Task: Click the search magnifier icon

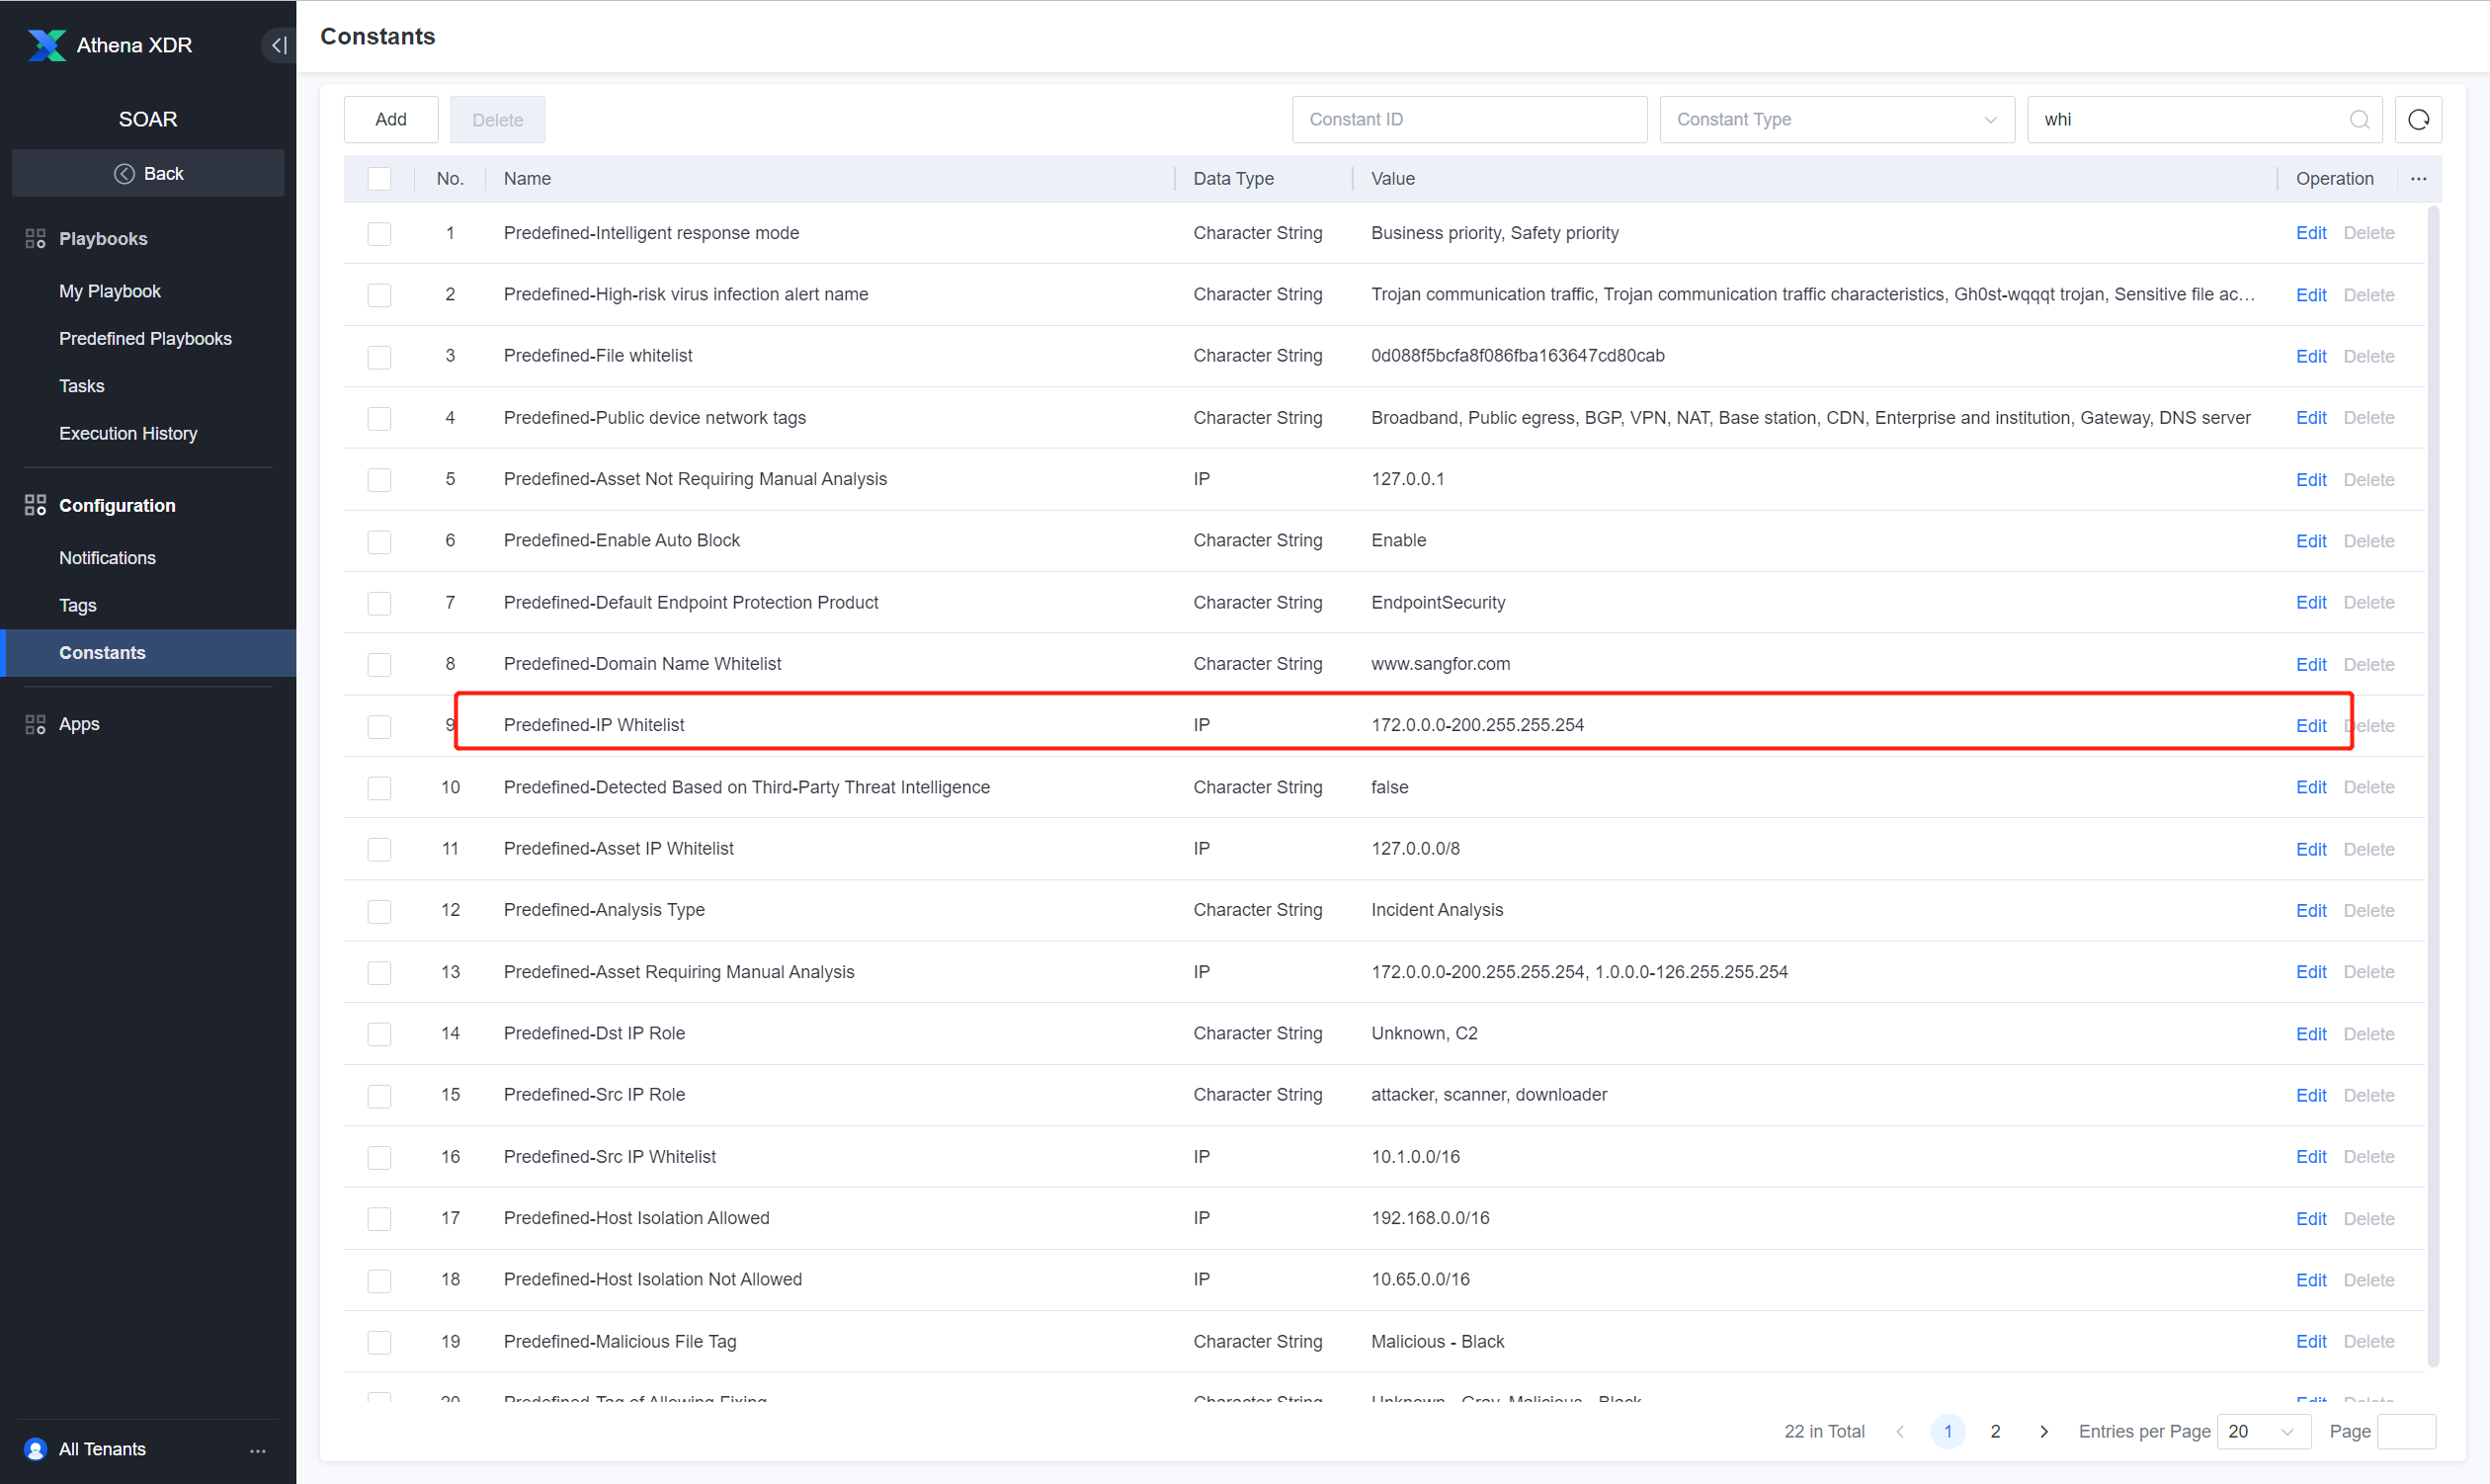Action: coord(2358,120)
